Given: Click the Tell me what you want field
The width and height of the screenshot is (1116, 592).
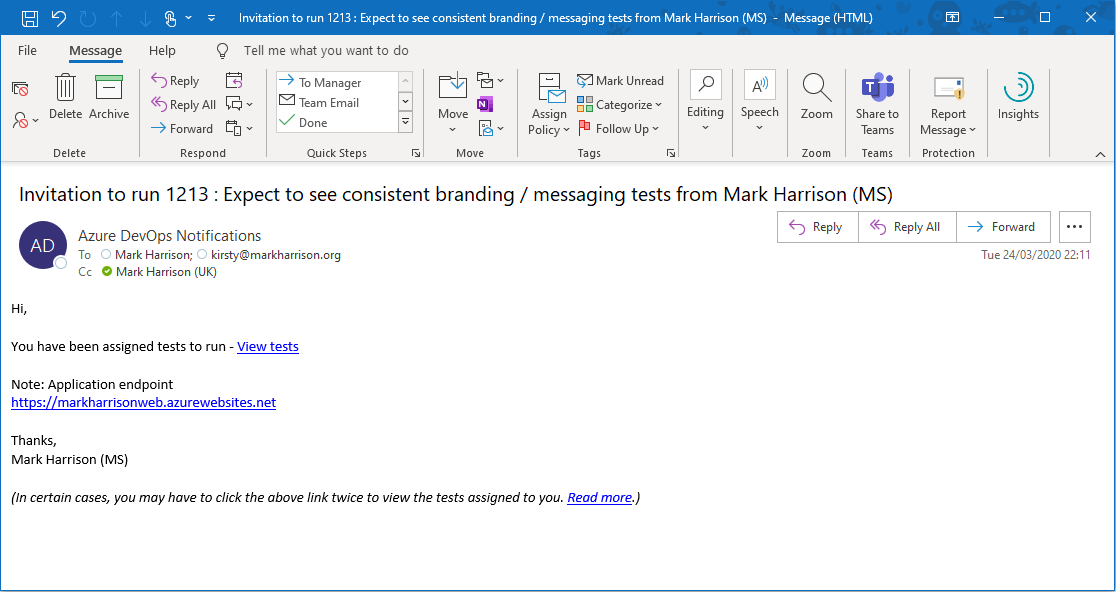Looking at the screenshot, I should (326, 51).
